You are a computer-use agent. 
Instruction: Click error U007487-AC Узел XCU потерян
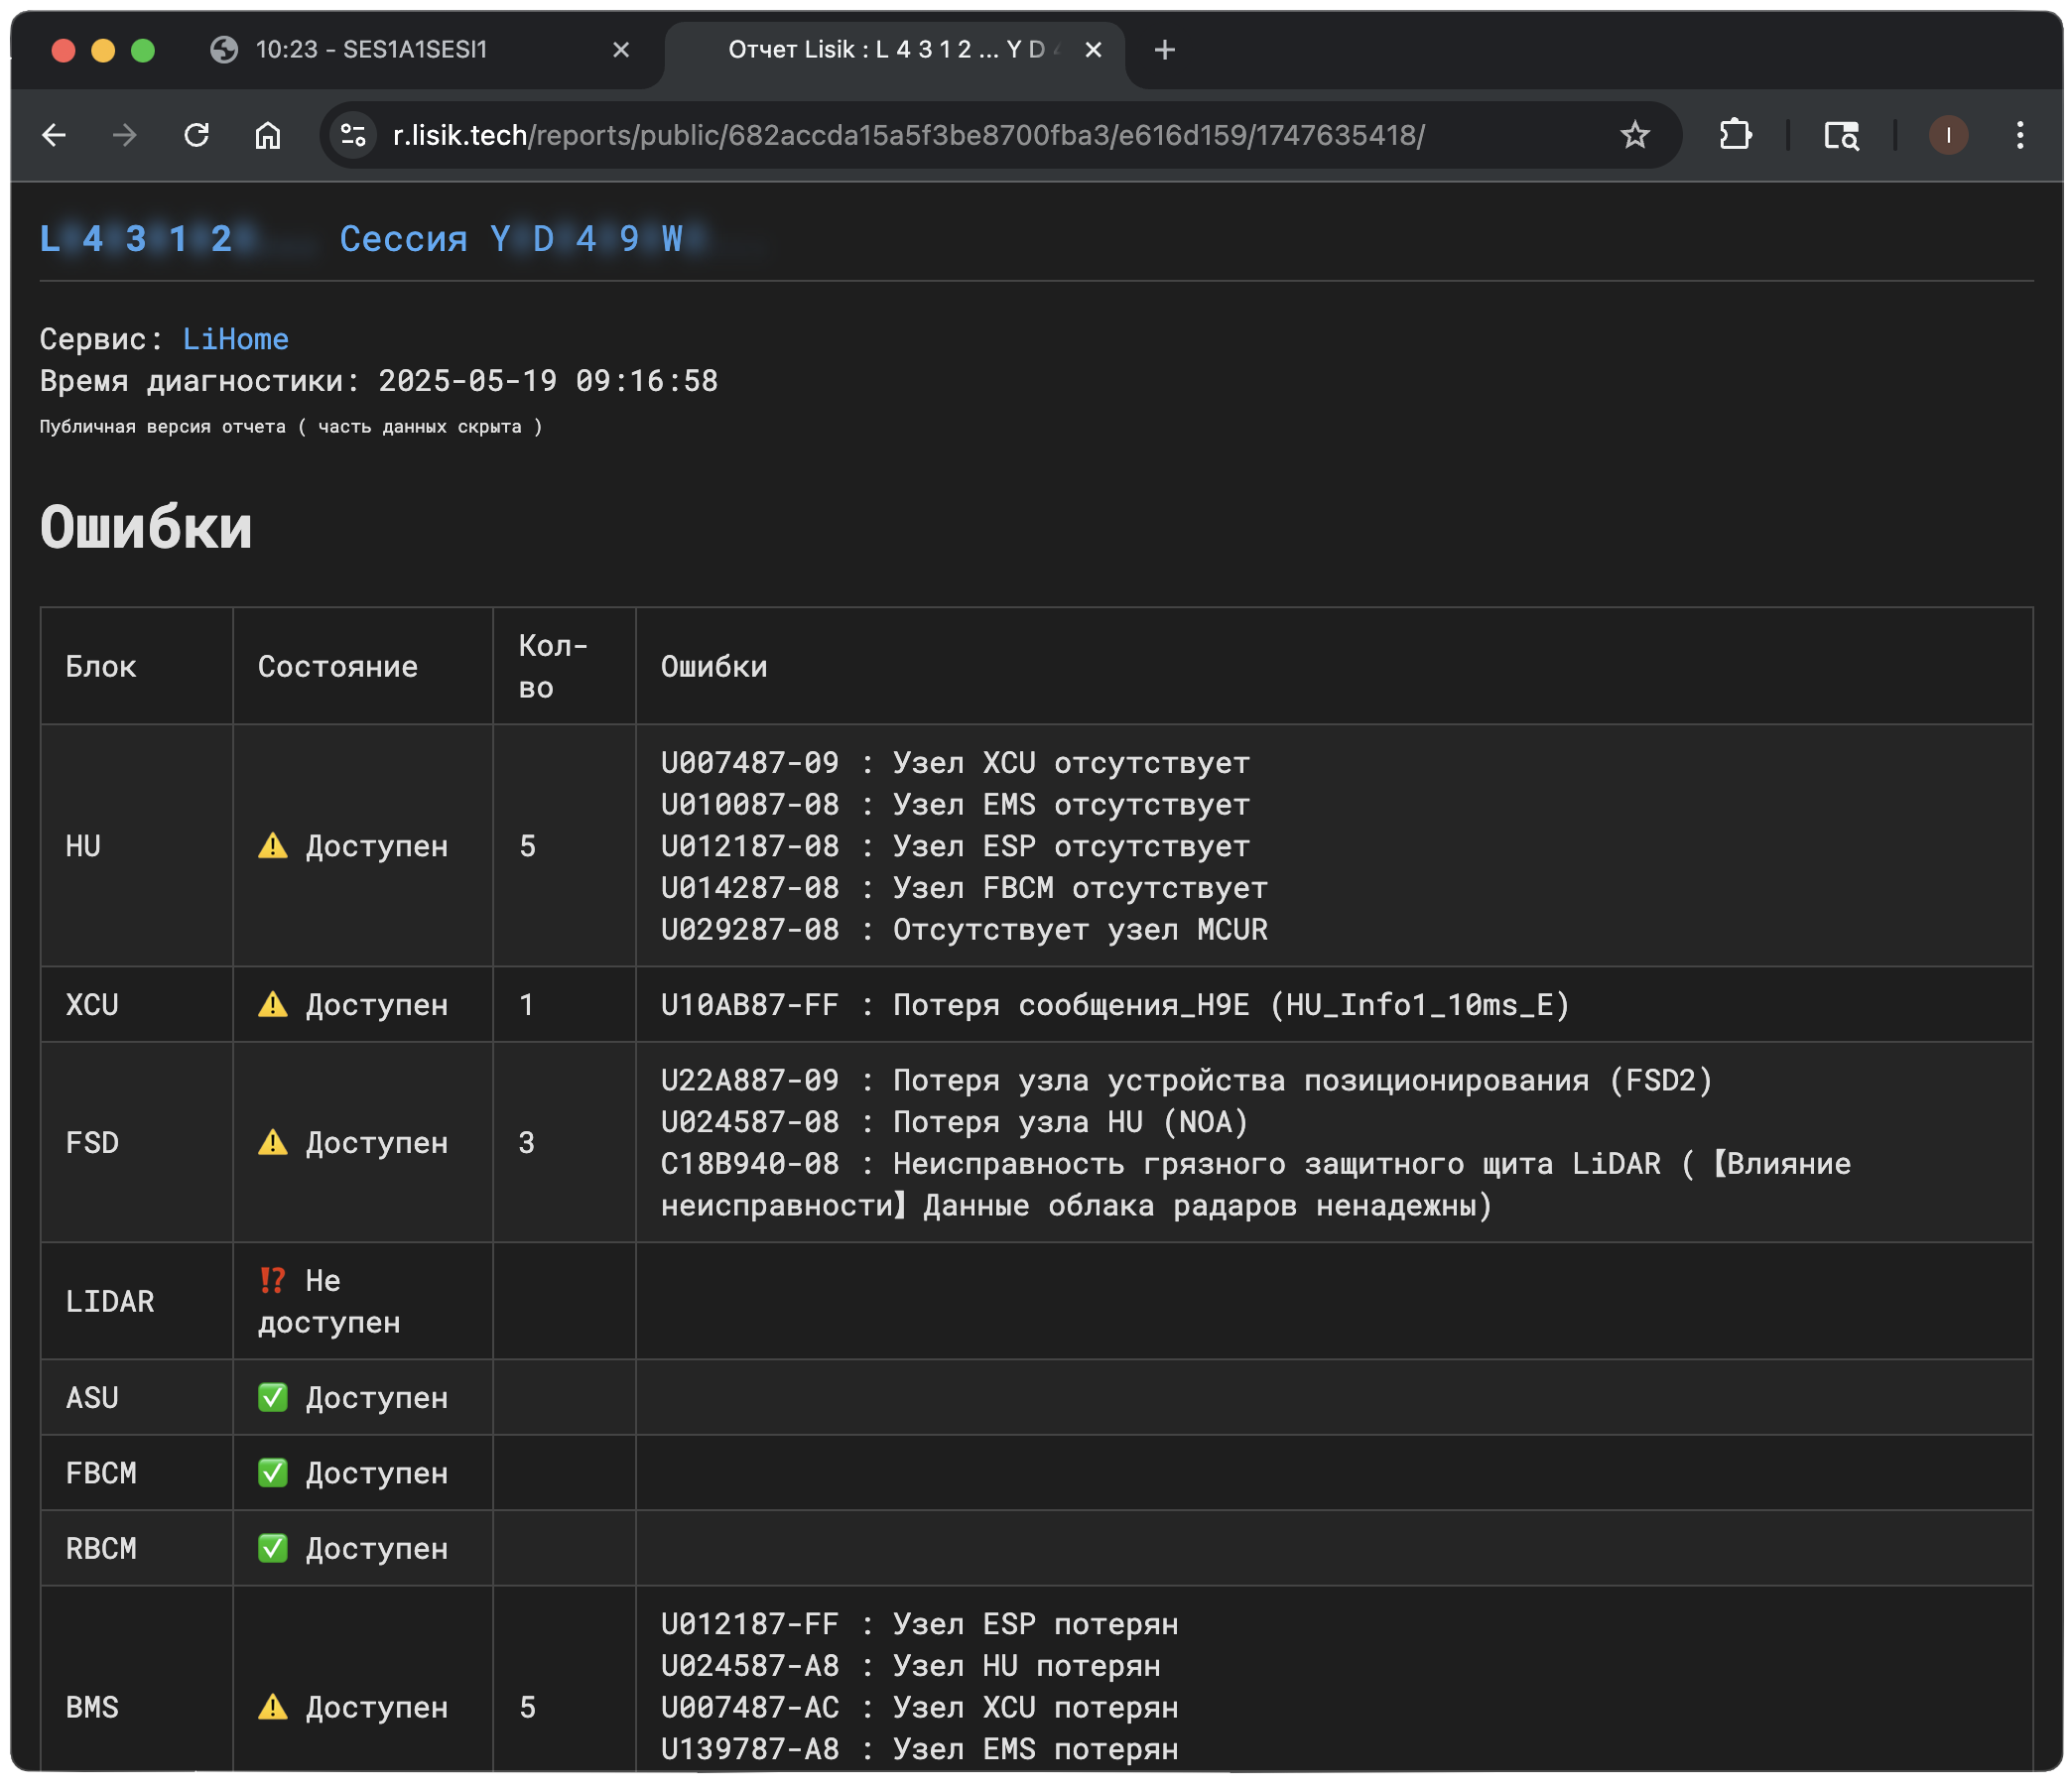coord(919,1707)
